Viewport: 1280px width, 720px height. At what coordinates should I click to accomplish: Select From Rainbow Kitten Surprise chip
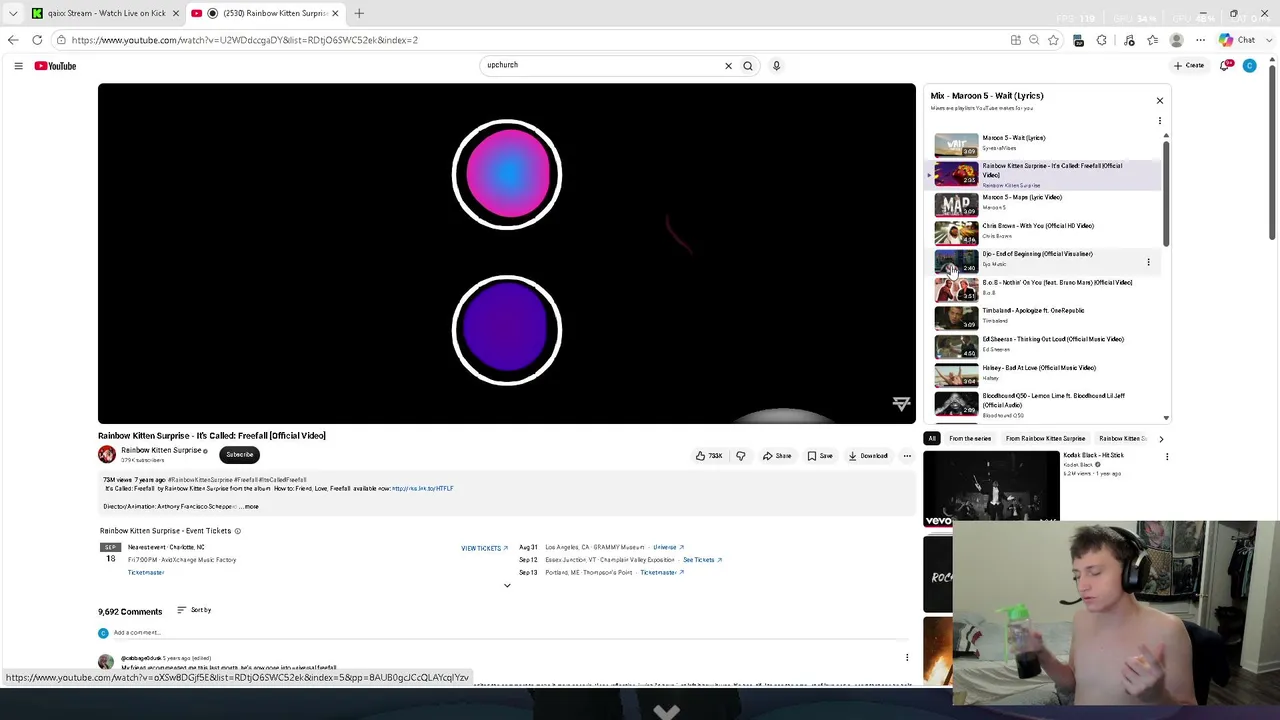[x=1045, y=438]
